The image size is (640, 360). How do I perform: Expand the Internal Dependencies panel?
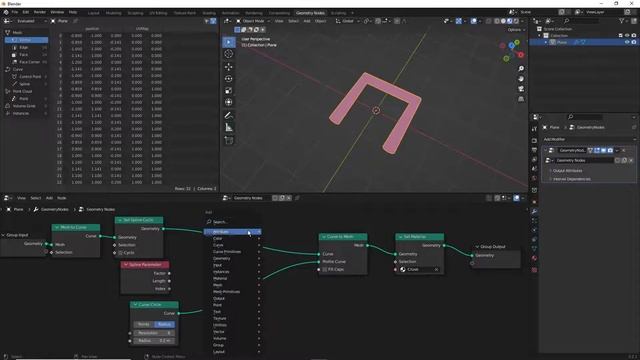click(x=570, y=179)
